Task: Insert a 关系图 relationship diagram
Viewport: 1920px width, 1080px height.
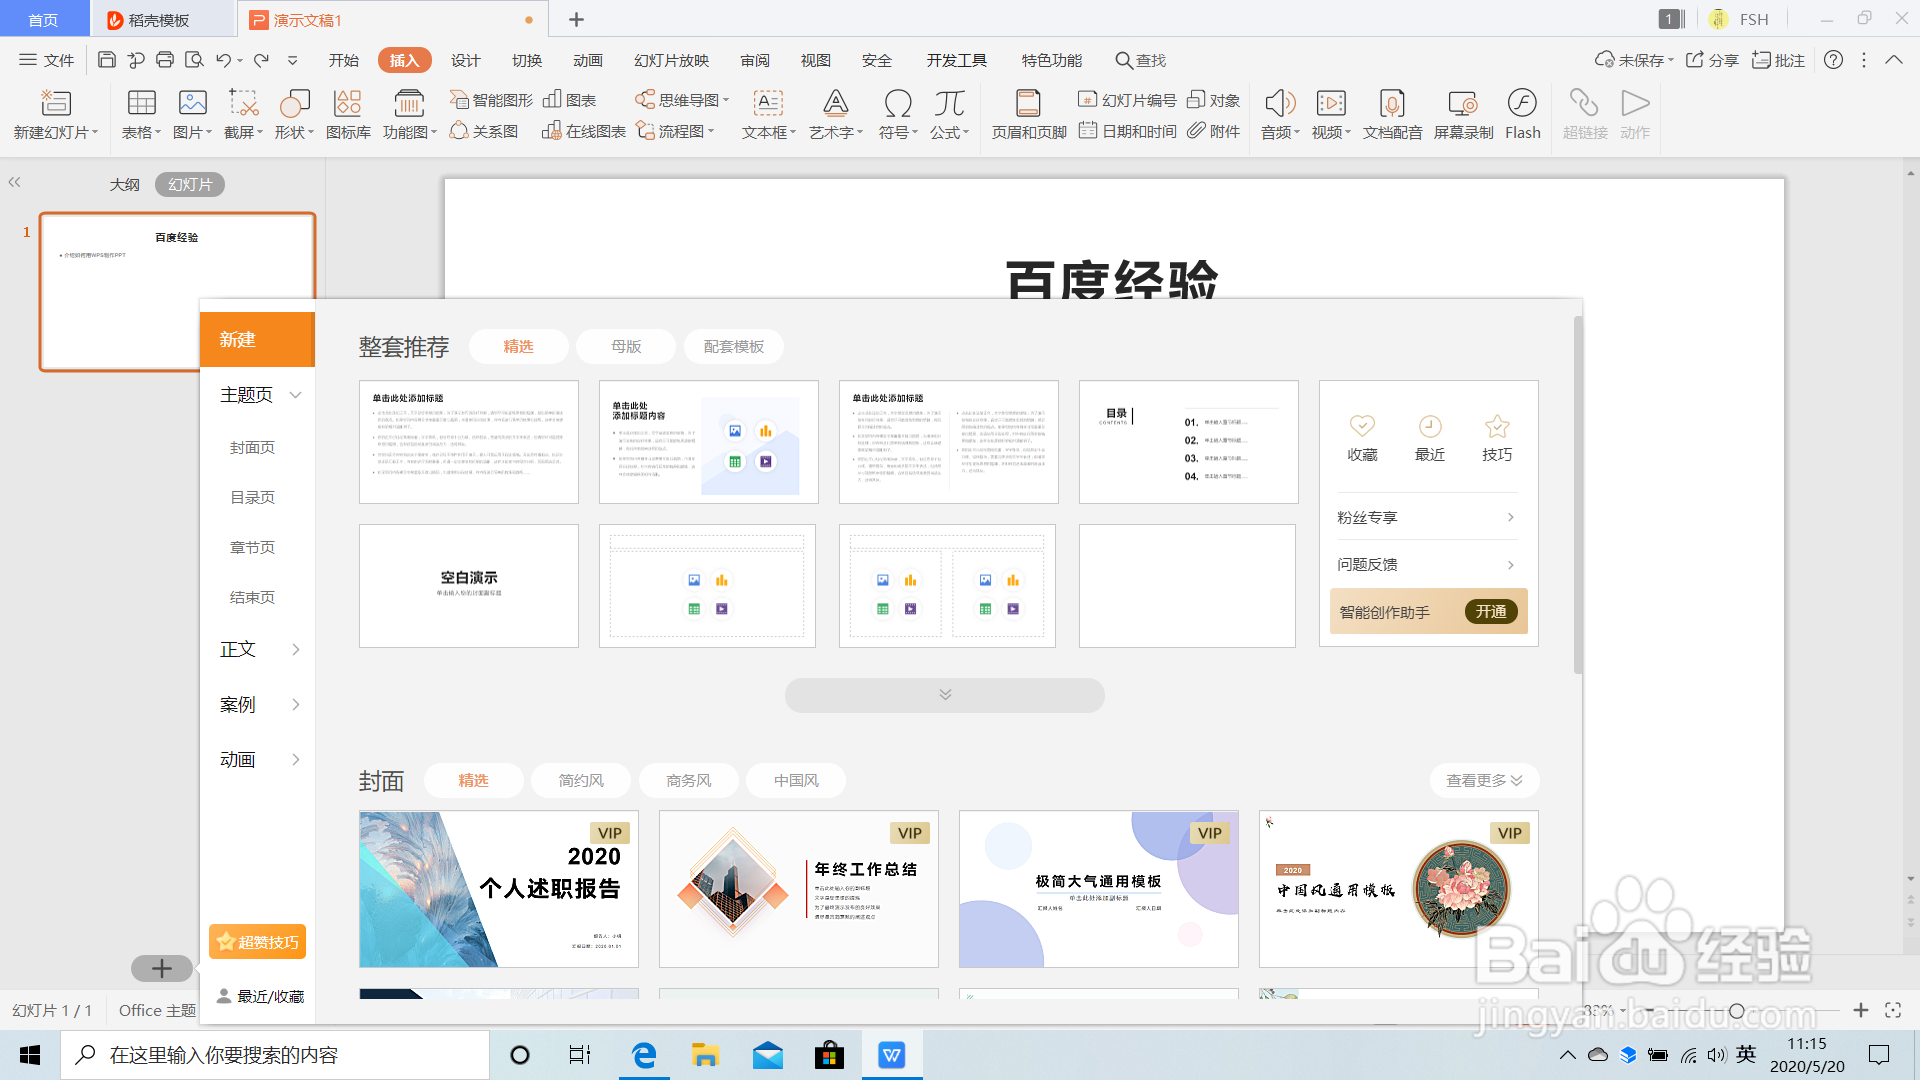Action: pyautogui.click(x=484, y=131)
